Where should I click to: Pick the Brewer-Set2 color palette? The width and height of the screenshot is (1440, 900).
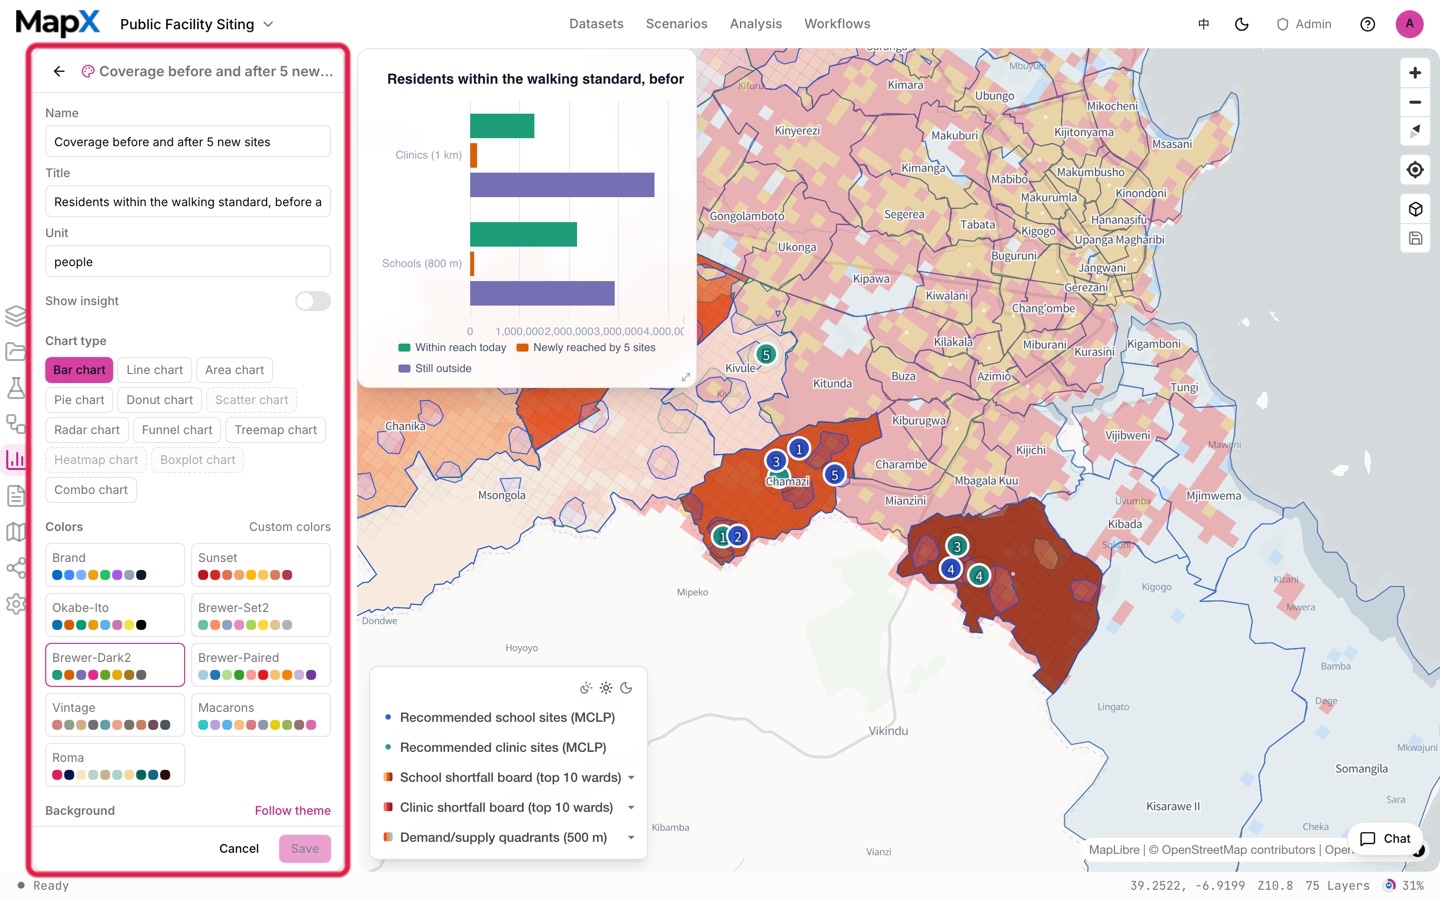click(261, 615)
